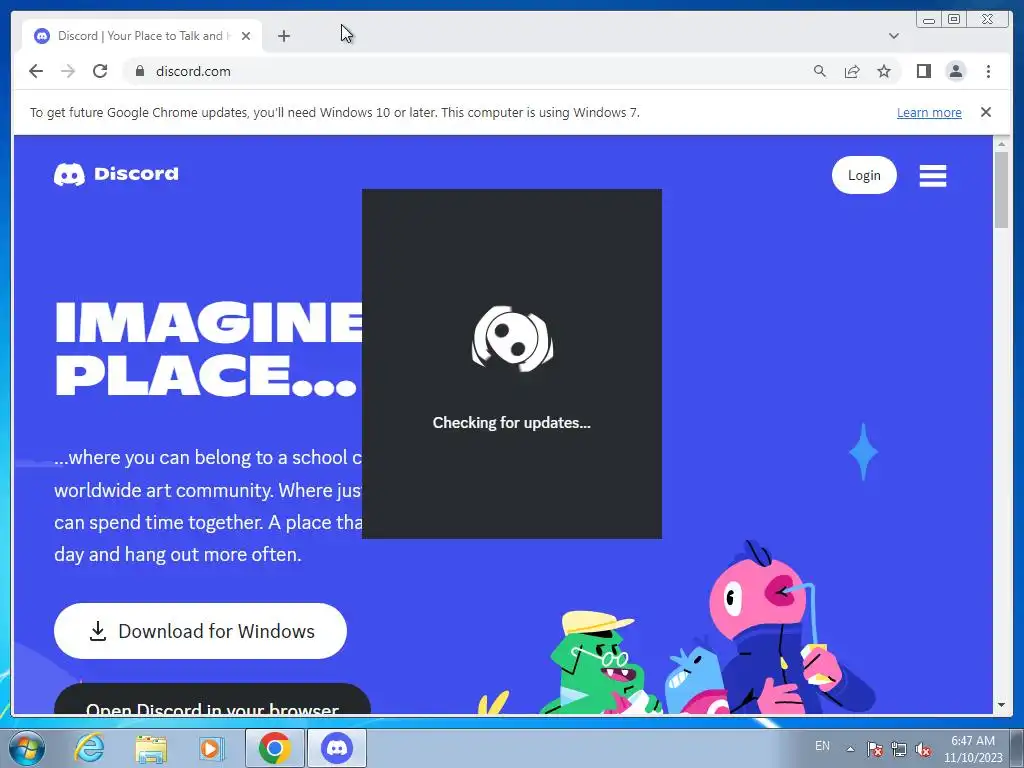This screenshot has width=1024, height=768.
Task: Open the Action Center flag icon
Action: click(875, 749)
